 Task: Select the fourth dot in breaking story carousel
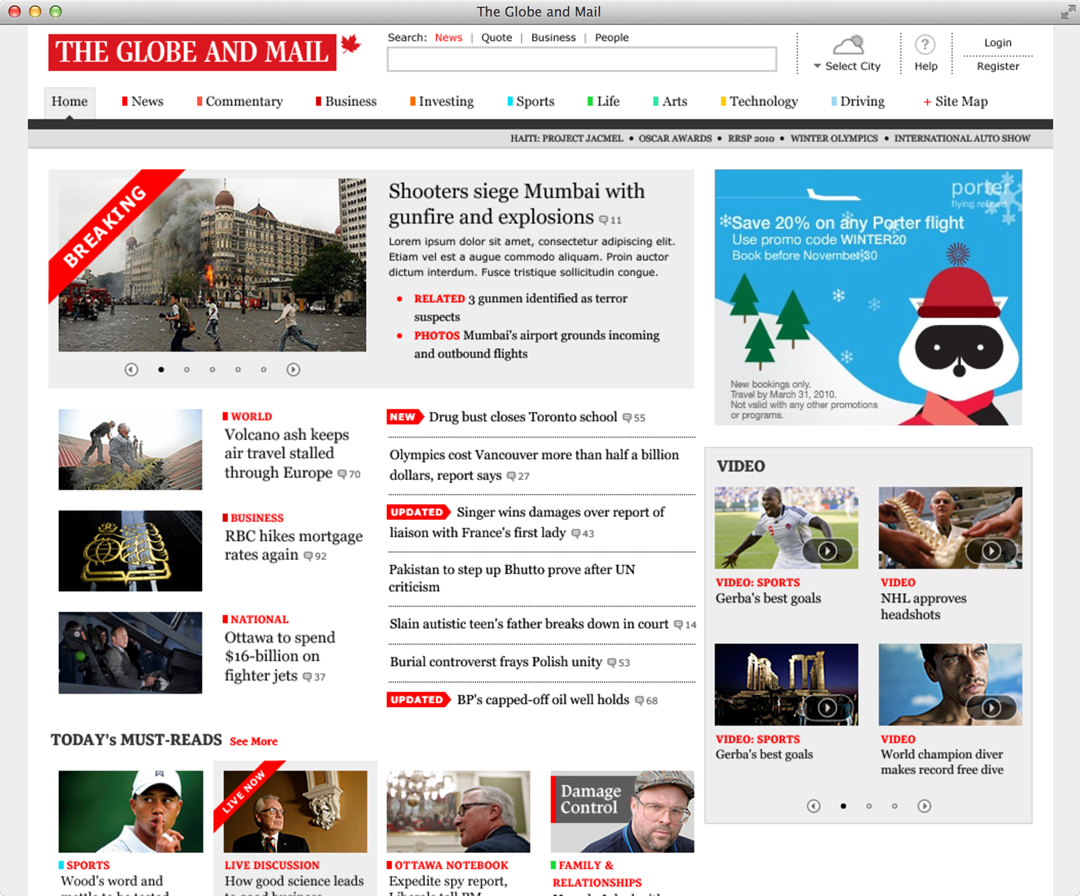pyautogui.click(x=238, y=370)
